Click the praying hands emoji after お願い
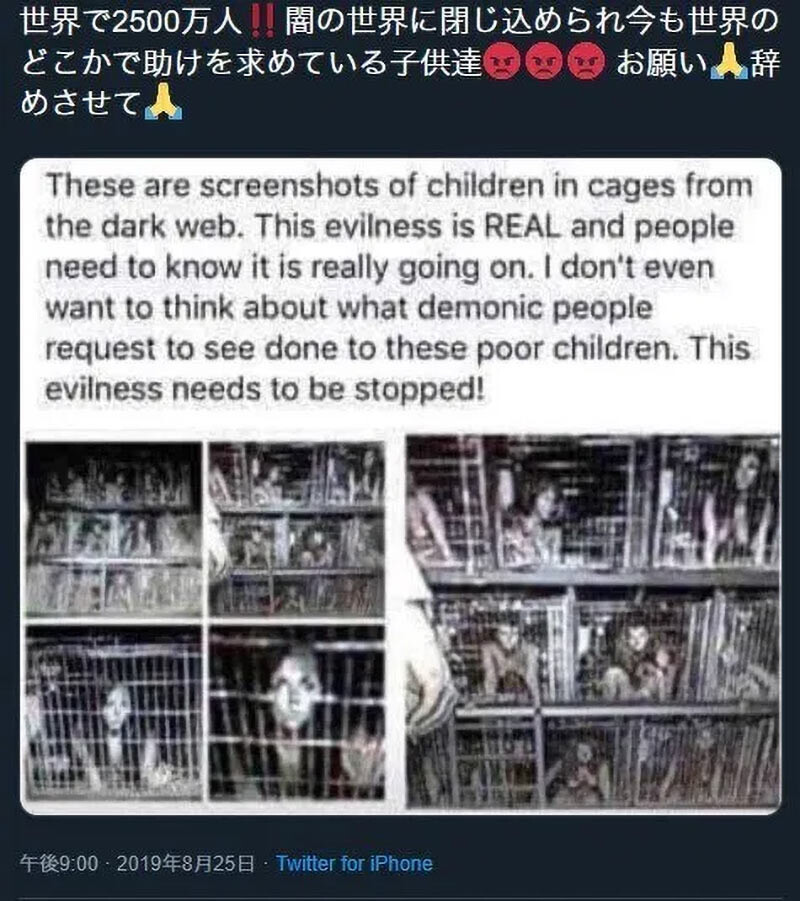Viewport: 800px width, 901px height. (729, 63)
